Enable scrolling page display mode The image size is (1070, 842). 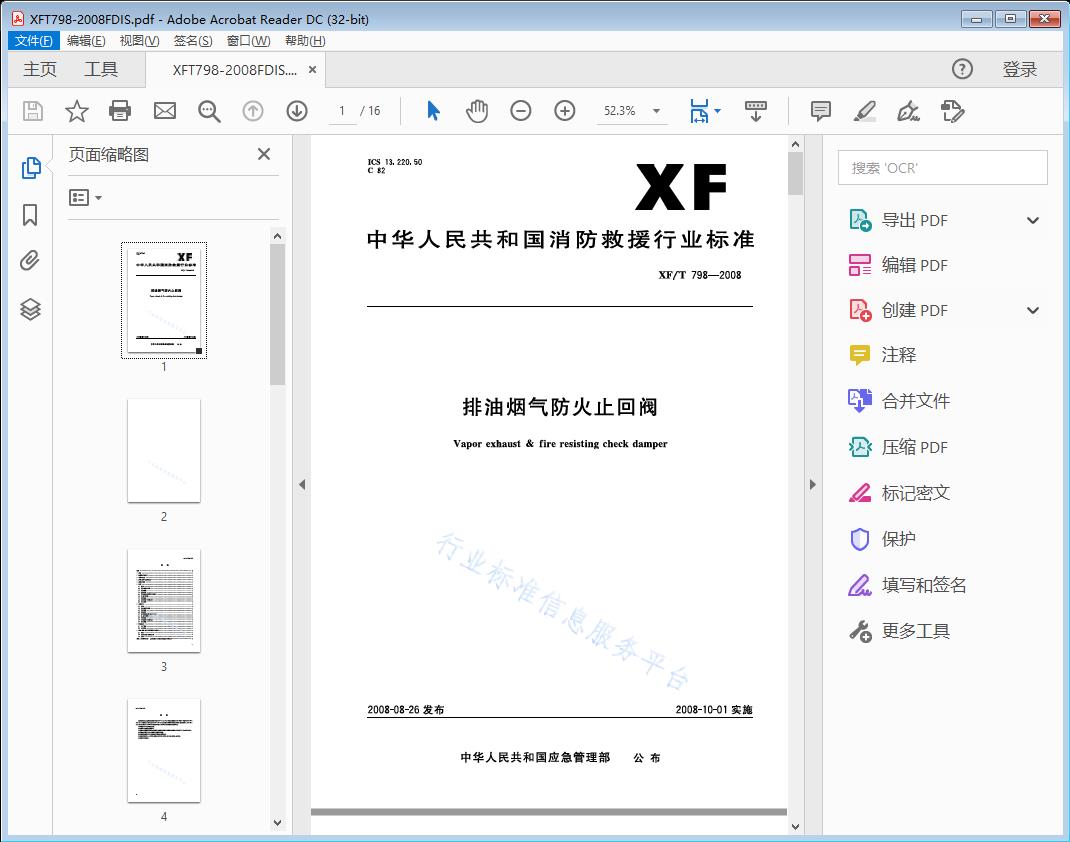pyautogui.click(x=755, y=111)
